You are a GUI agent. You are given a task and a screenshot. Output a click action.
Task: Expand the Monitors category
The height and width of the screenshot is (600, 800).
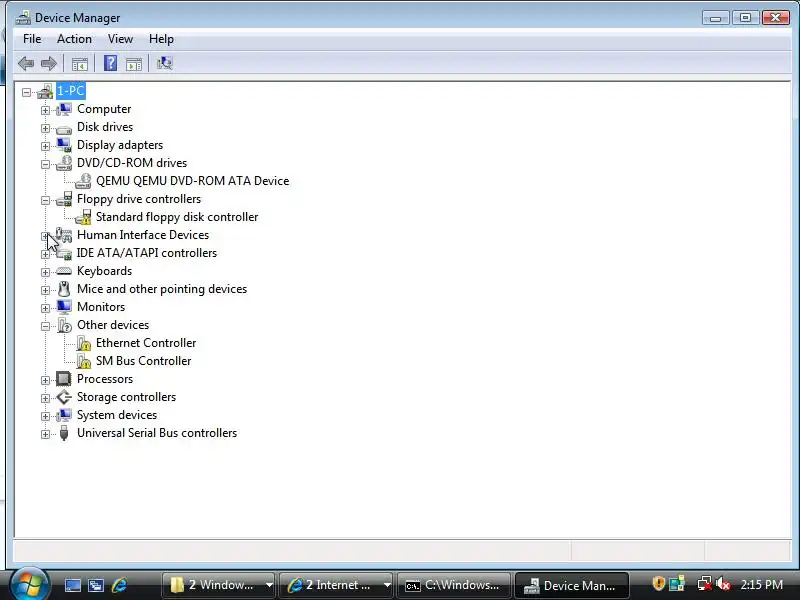(x=45, y=308)
